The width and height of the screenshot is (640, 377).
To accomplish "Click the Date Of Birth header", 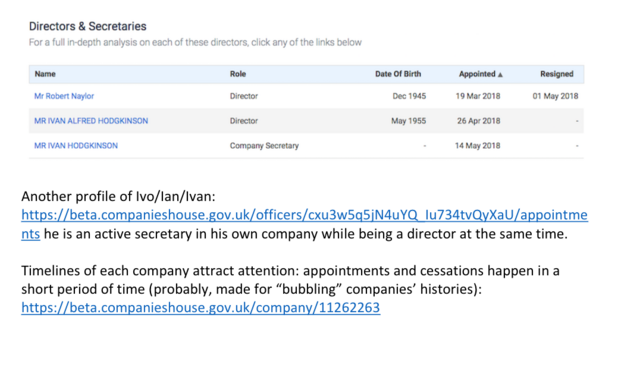I will click(x=398, y=74).
